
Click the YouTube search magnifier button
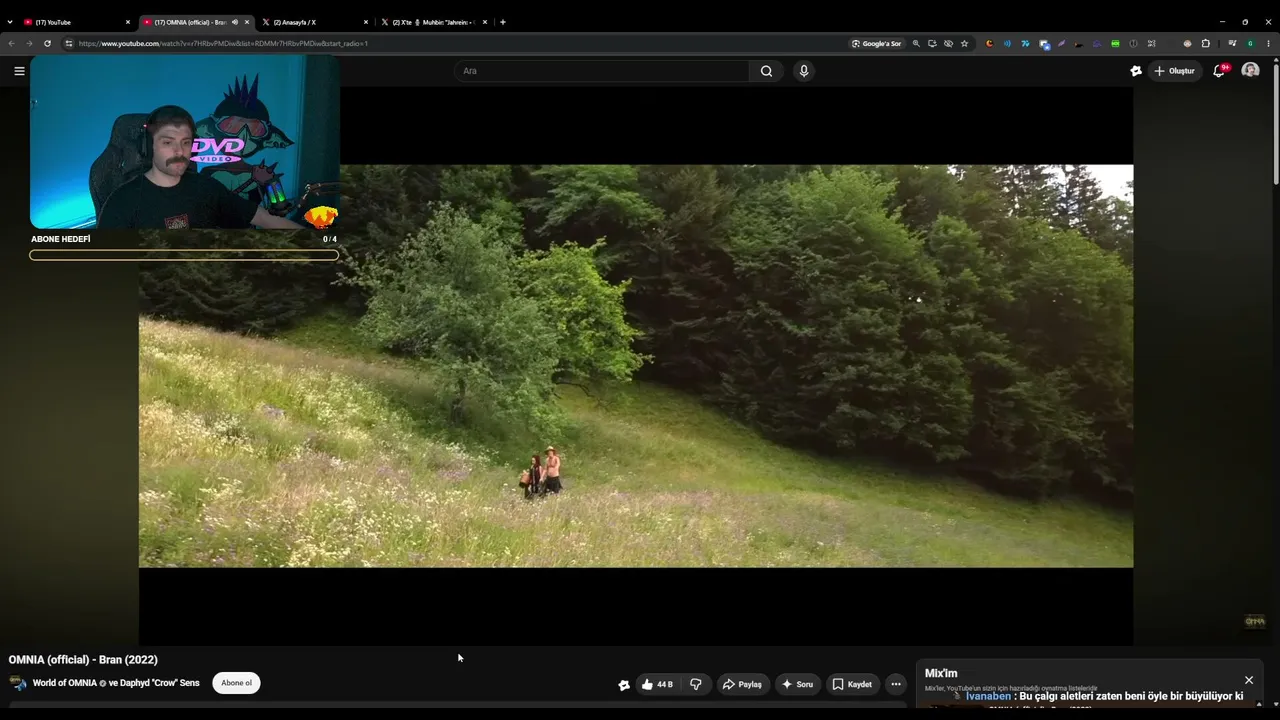click(766, 71)
